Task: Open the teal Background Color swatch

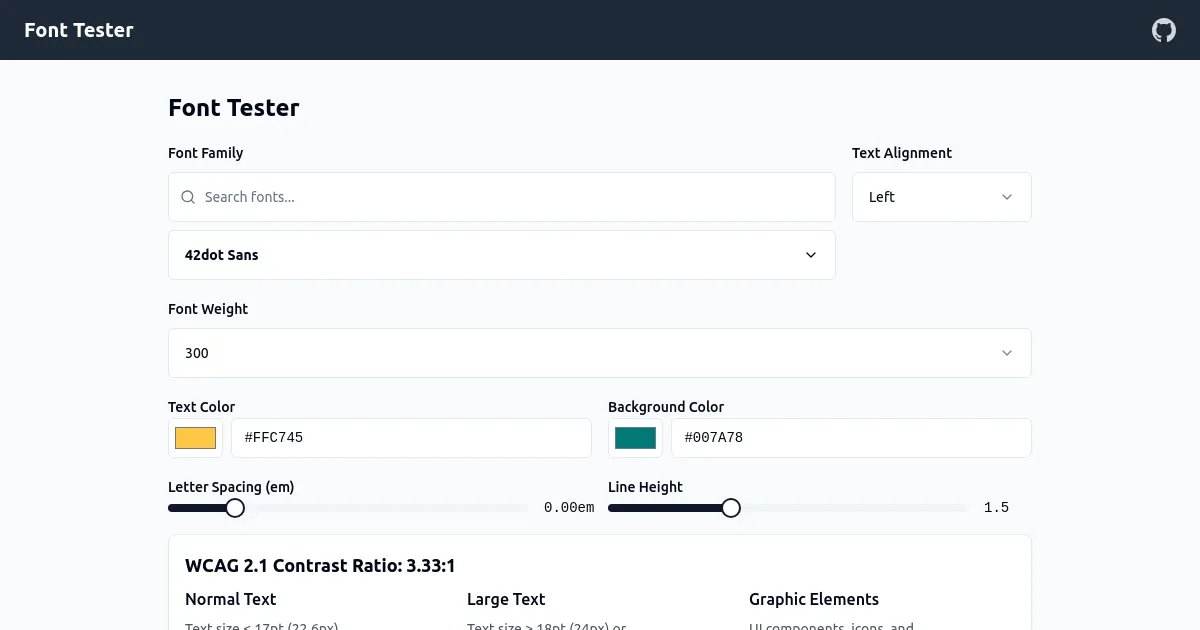Action: pyautogui.click(x=635, y=438)
